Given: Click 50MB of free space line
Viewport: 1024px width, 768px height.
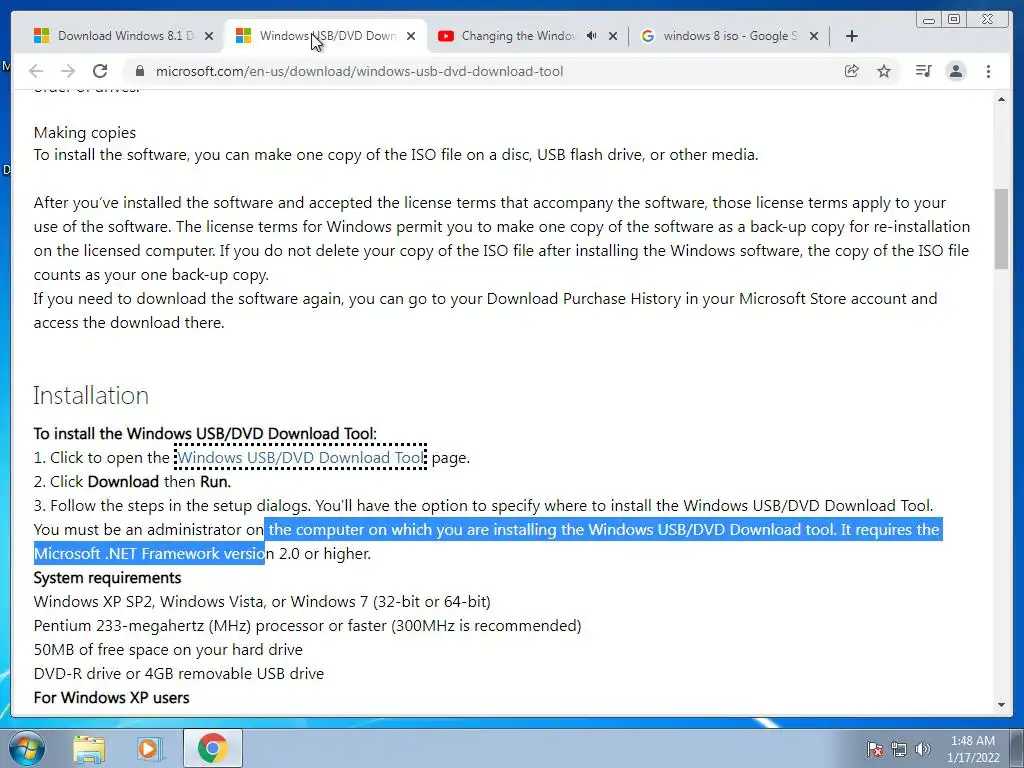Looking at the screenshot, I should [x=168, y=650].
